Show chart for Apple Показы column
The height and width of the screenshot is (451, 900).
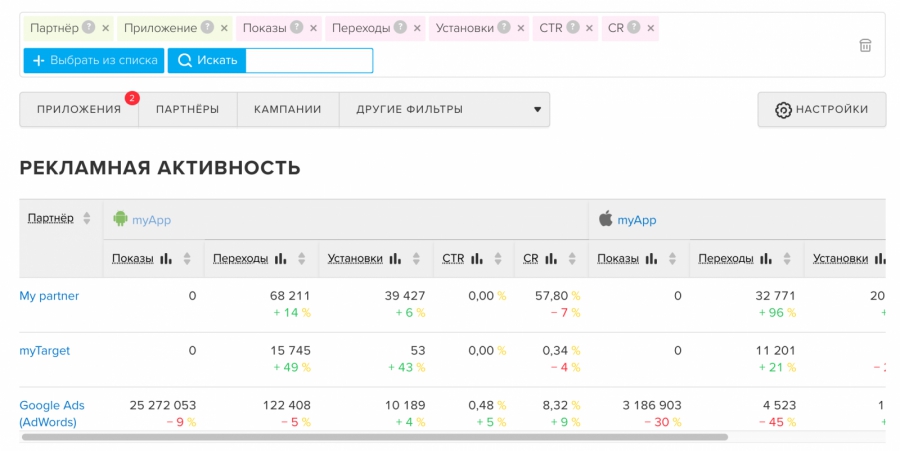tap(651, 259)
